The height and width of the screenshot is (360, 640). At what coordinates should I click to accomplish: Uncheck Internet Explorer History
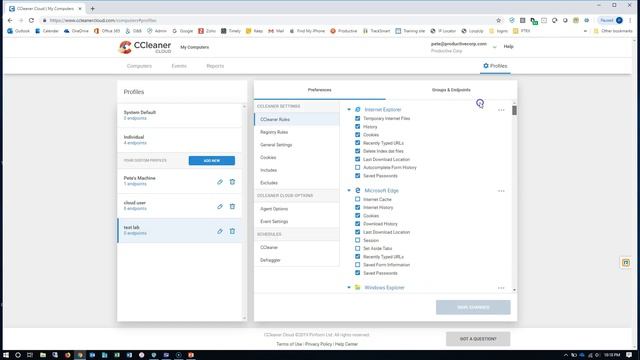pyautogui.click(x=358, y=127)
